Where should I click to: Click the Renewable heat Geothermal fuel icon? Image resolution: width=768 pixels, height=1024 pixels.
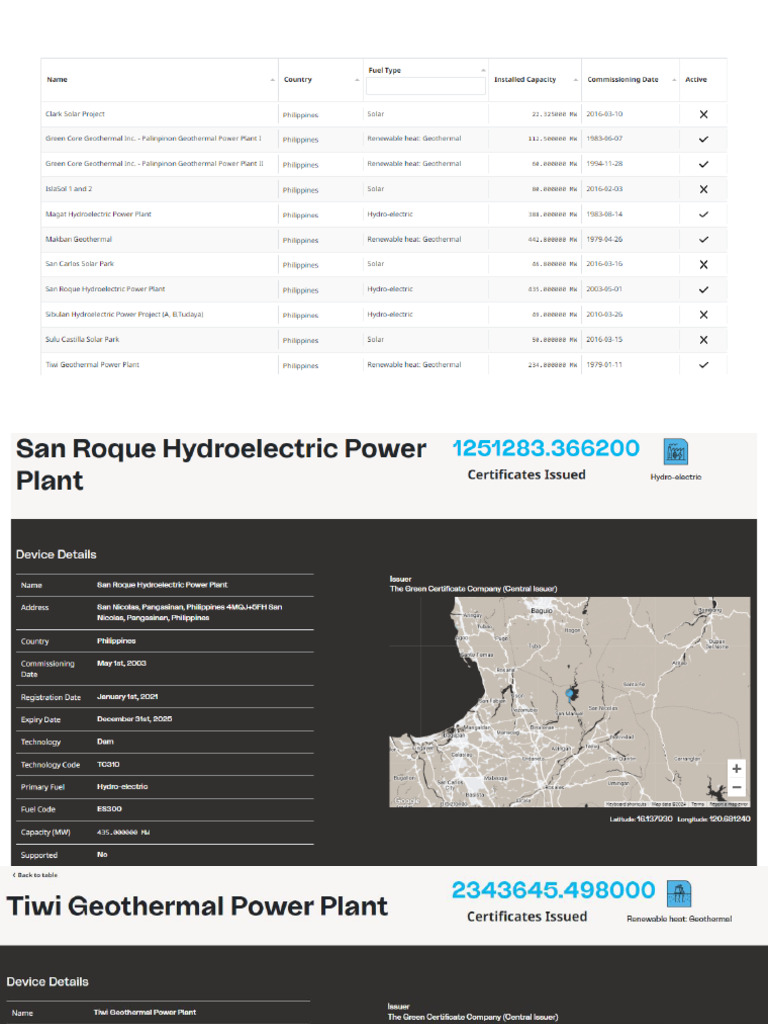coord(679,893)
